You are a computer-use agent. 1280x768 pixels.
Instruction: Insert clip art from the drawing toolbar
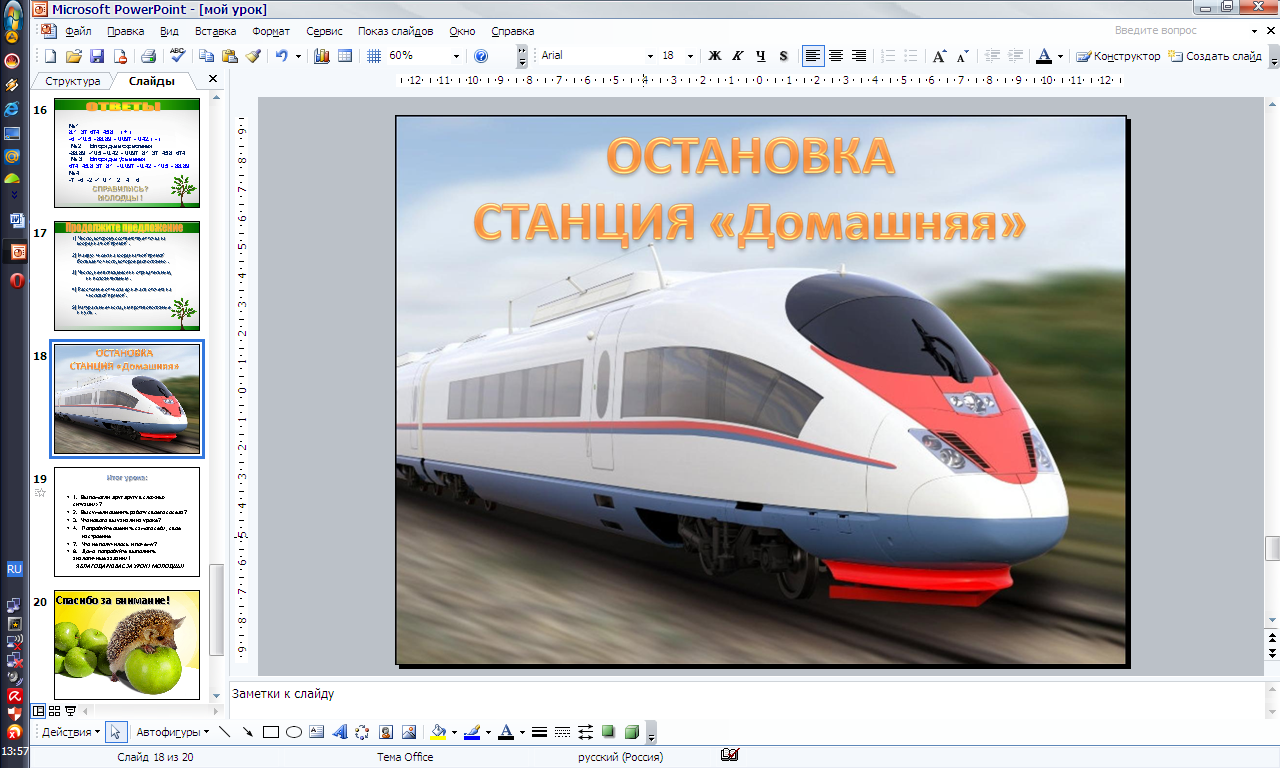(x=385, y=732)
